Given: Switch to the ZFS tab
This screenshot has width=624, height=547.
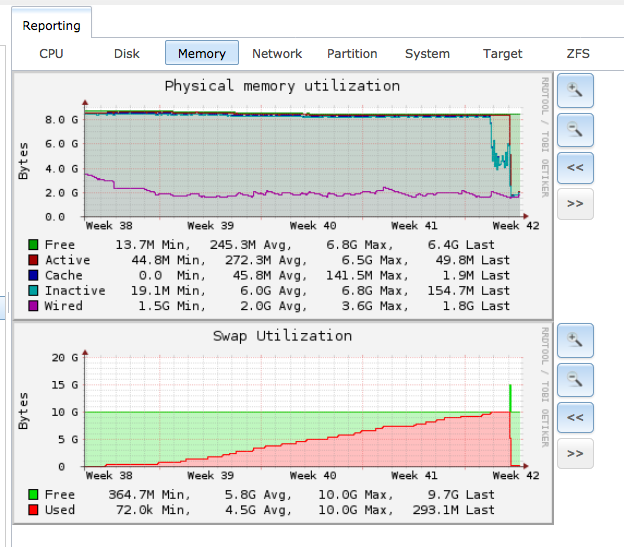Looking at the screenshot, I should 578,54.
